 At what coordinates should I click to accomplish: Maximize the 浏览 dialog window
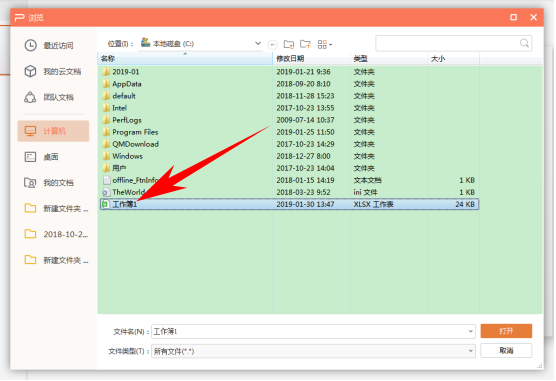(513, 17)
